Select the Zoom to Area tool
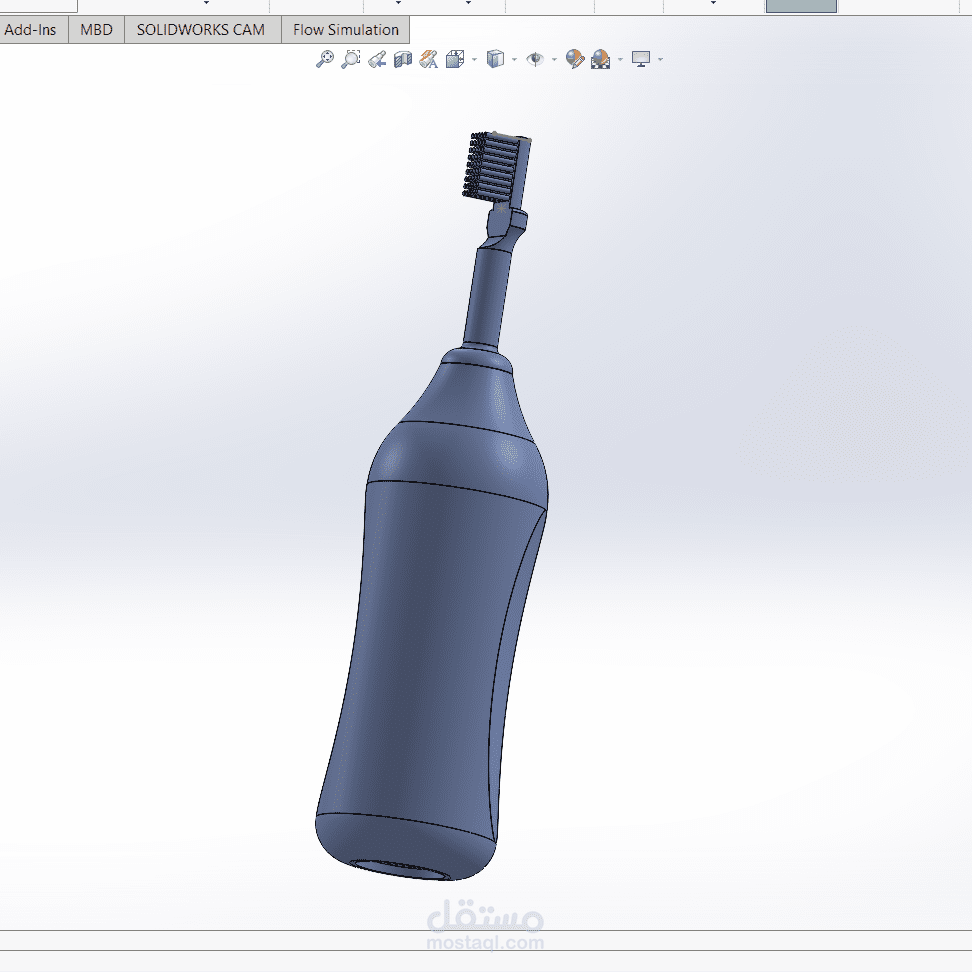972x972 pixels. point(351,60)
